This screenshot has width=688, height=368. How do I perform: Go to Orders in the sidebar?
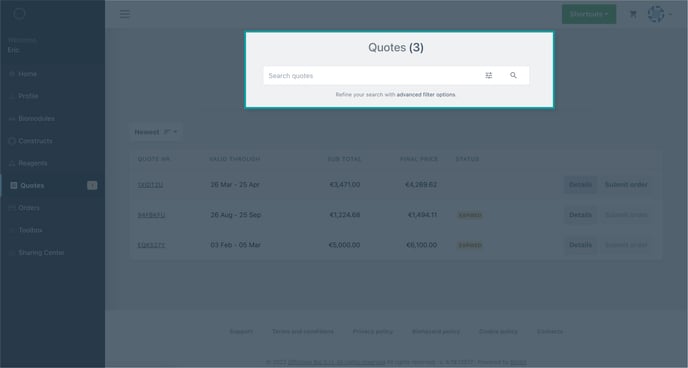(x=29, y=208)
